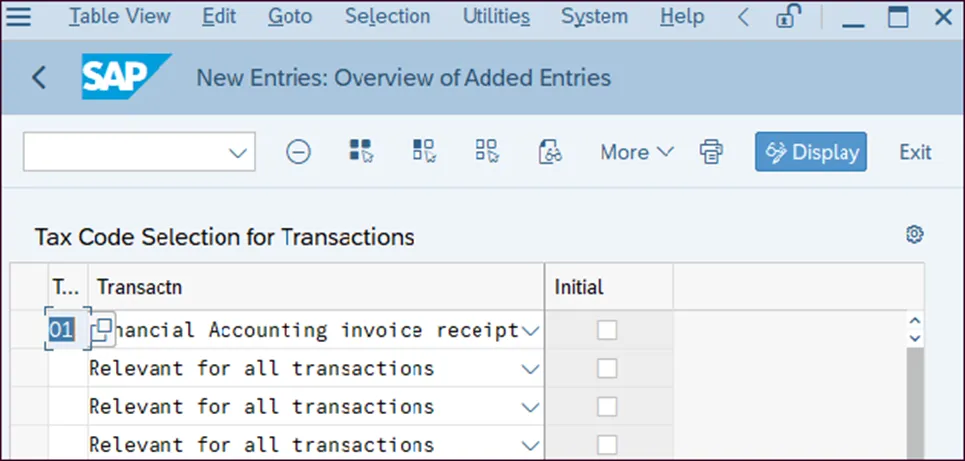Viewport: 965px width, 461px height.
Task: Open the More toolbar dropdown
Action: point(637,152)
